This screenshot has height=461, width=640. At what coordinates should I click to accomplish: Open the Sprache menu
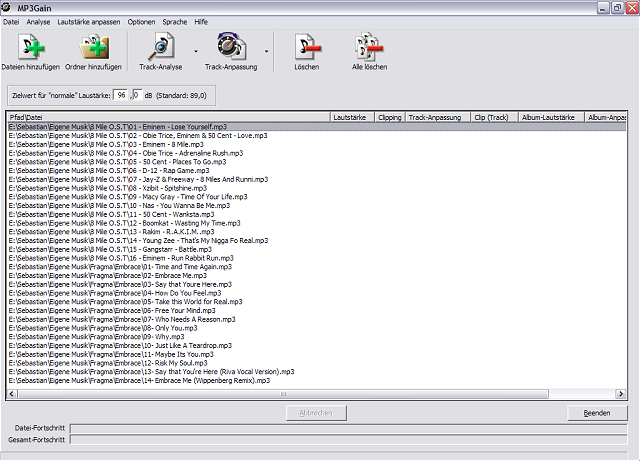tap(175, 22)
